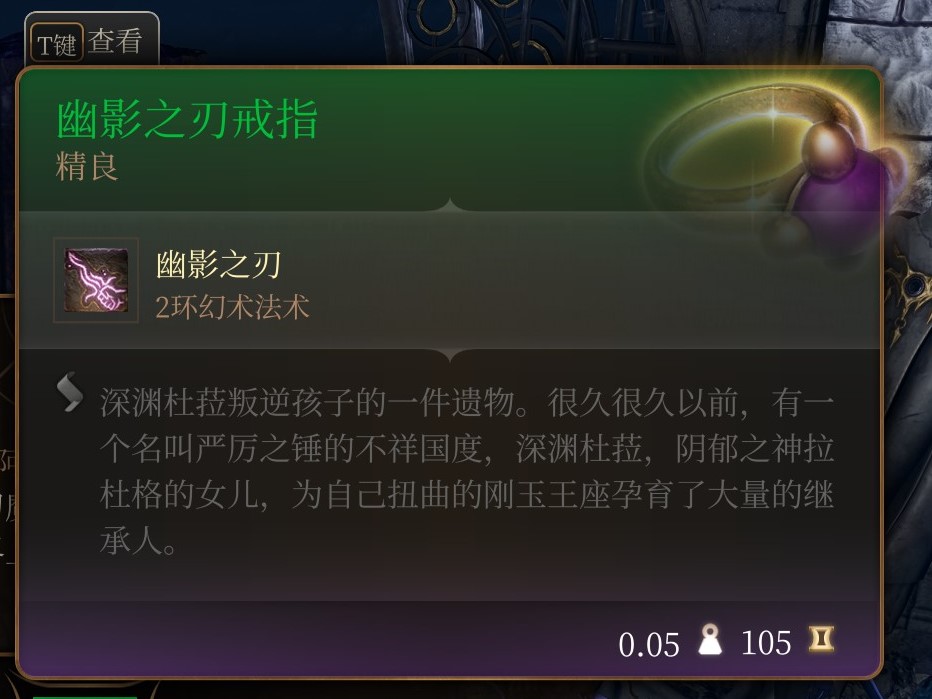Image resolution: width=932 pixels, height=699 pixels.
Task: Click the 幽影之刃 spell icon
Action: [x=96, y=280]
